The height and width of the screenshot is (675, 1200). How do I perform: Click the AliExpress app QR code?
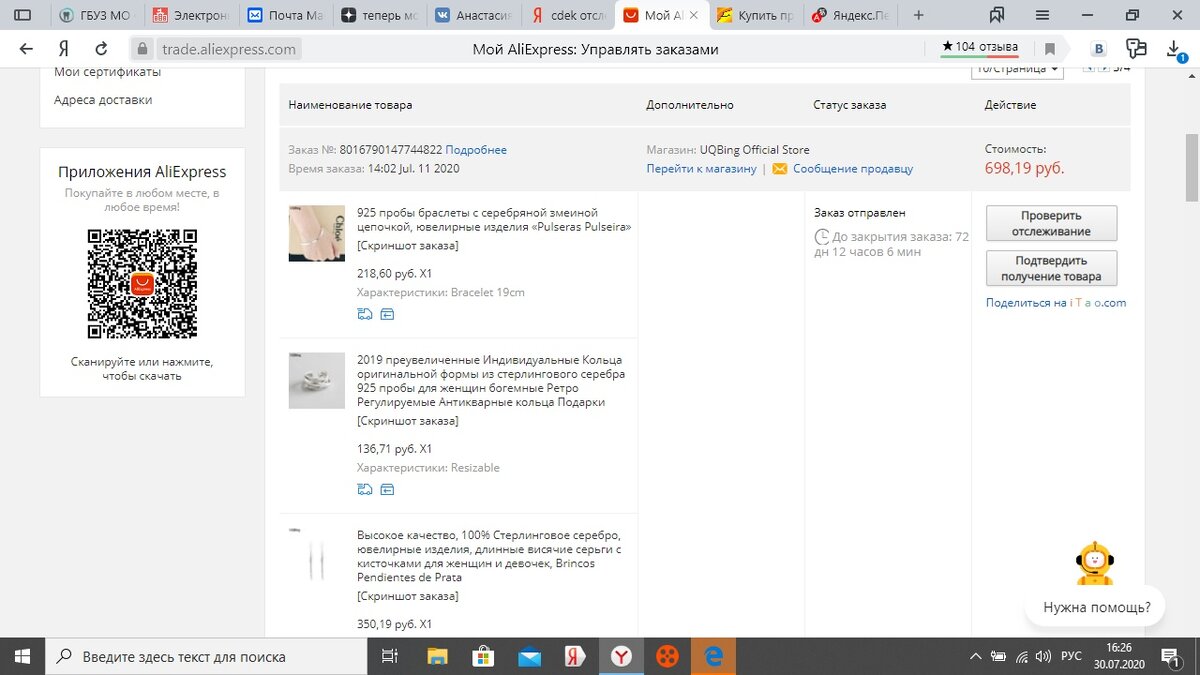(x=142, y=284)
